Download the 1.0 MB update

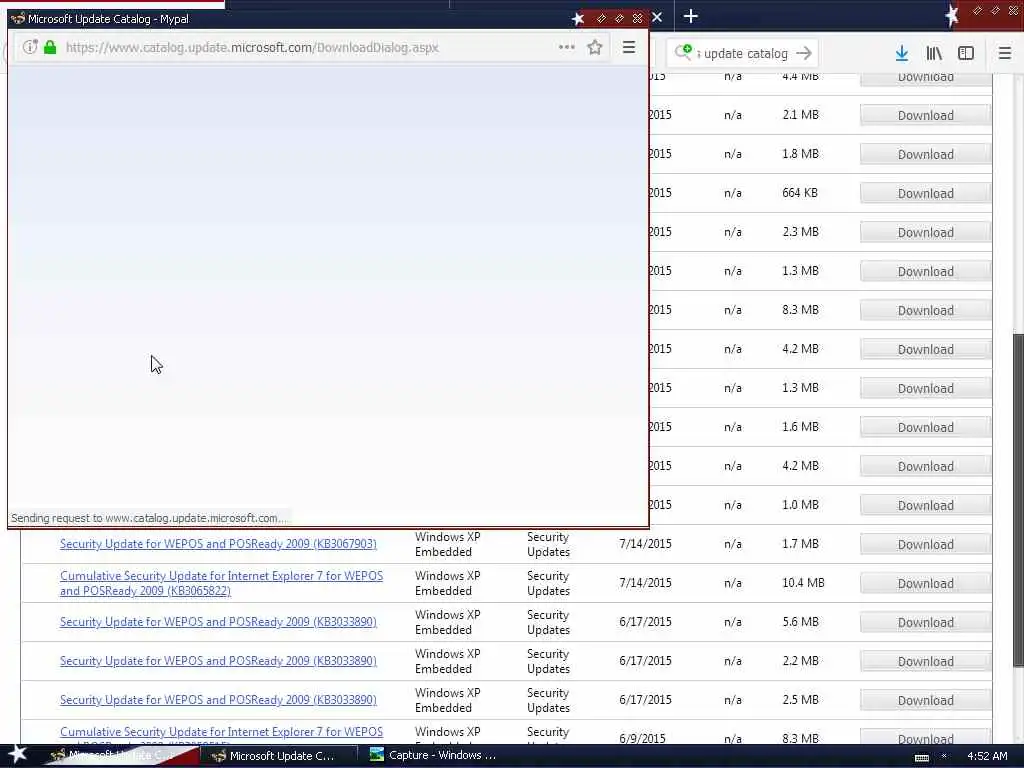pyautogui.click(x=925, y=505)
